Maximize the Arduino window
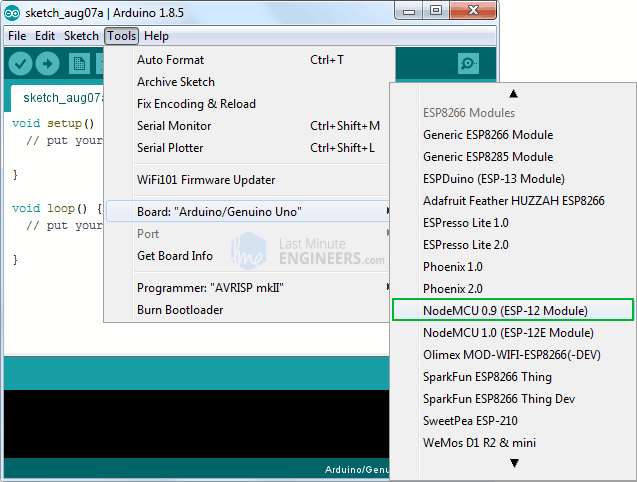Viewport: 637px width, 482px height. pos(436,11)
